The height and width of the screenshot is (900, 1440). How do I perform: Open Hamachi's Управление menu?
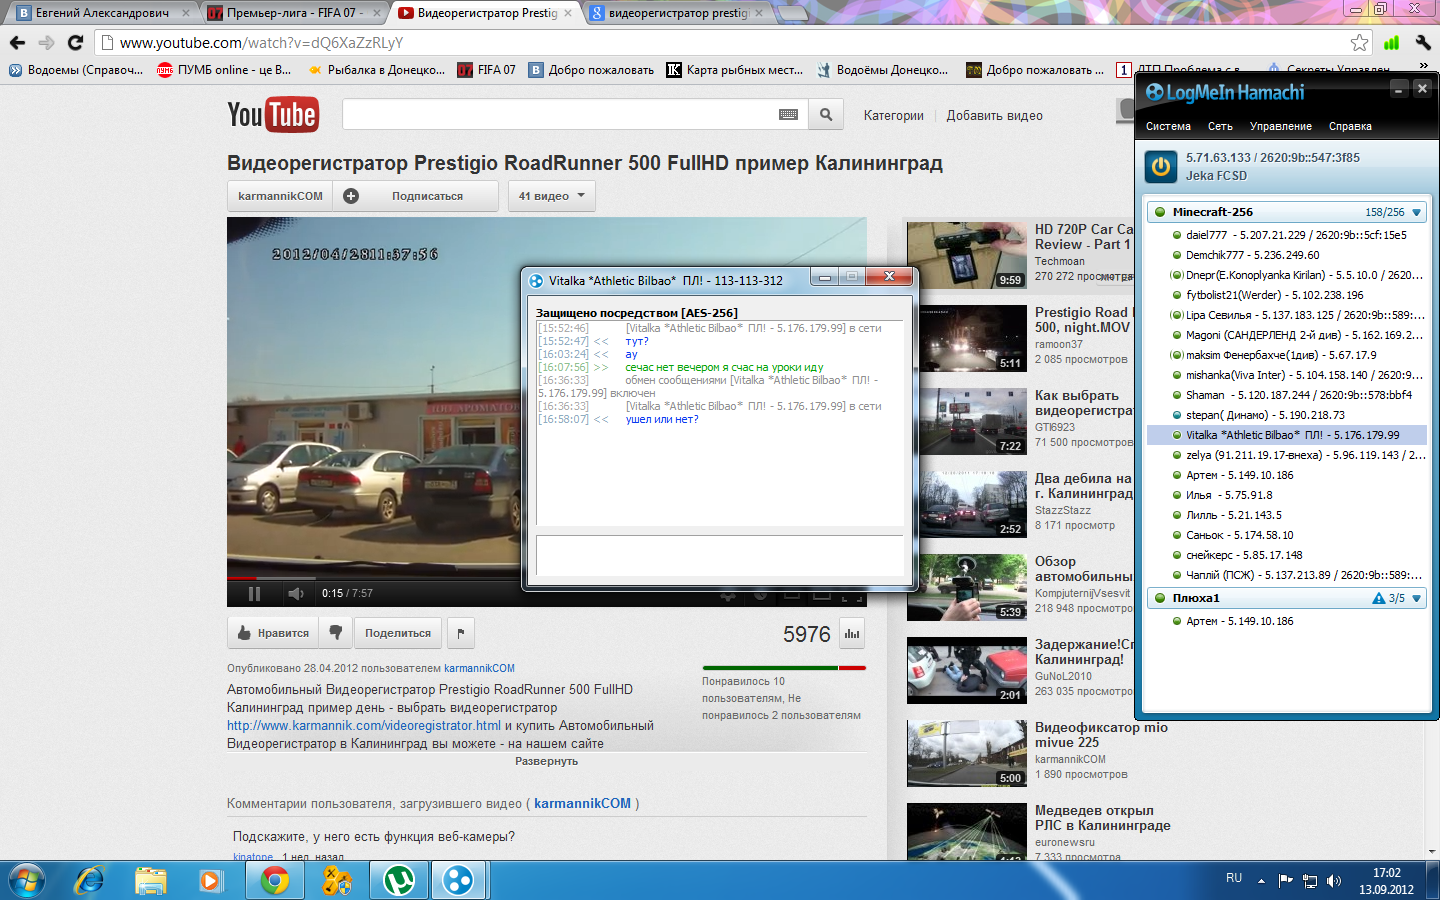click(1281, 126)
